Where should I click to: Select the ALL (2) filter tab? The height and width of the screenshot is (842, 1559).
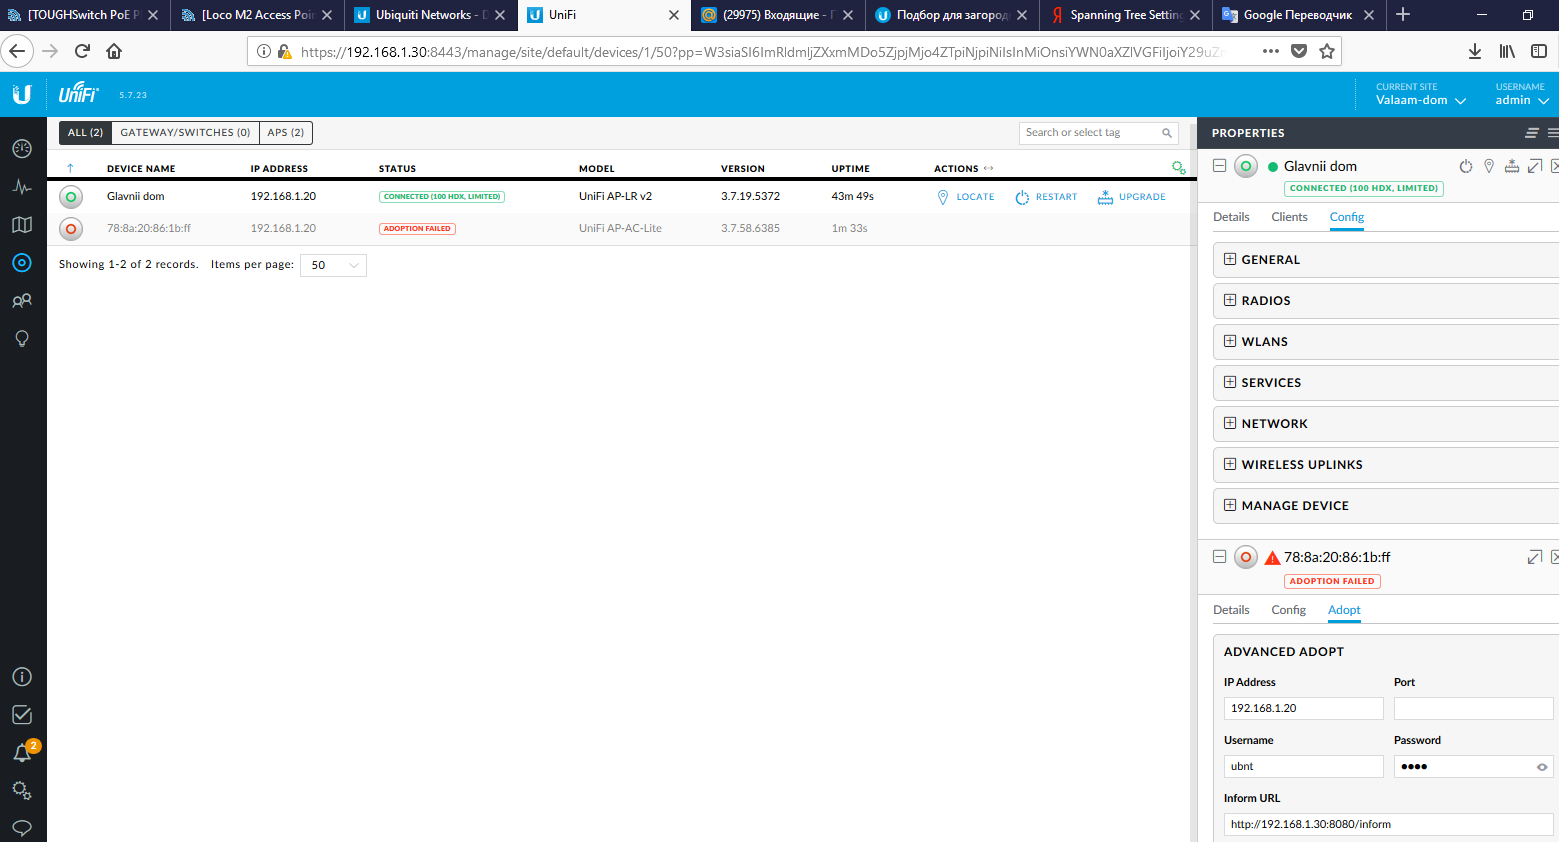pyautogui.click(x=85, y=133)
